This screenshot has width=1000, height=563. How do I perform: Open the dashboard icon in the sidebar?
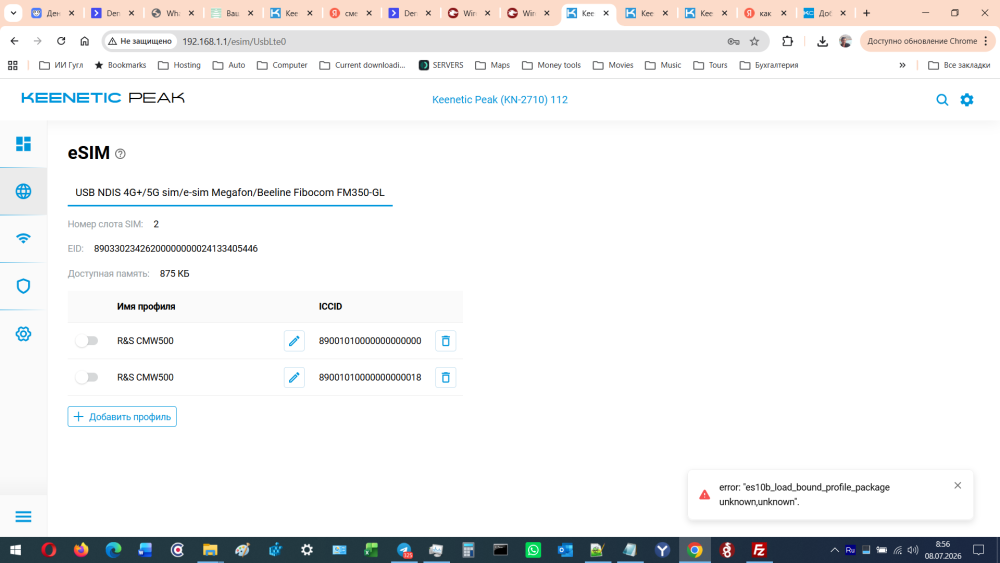[x=23, y=144]
